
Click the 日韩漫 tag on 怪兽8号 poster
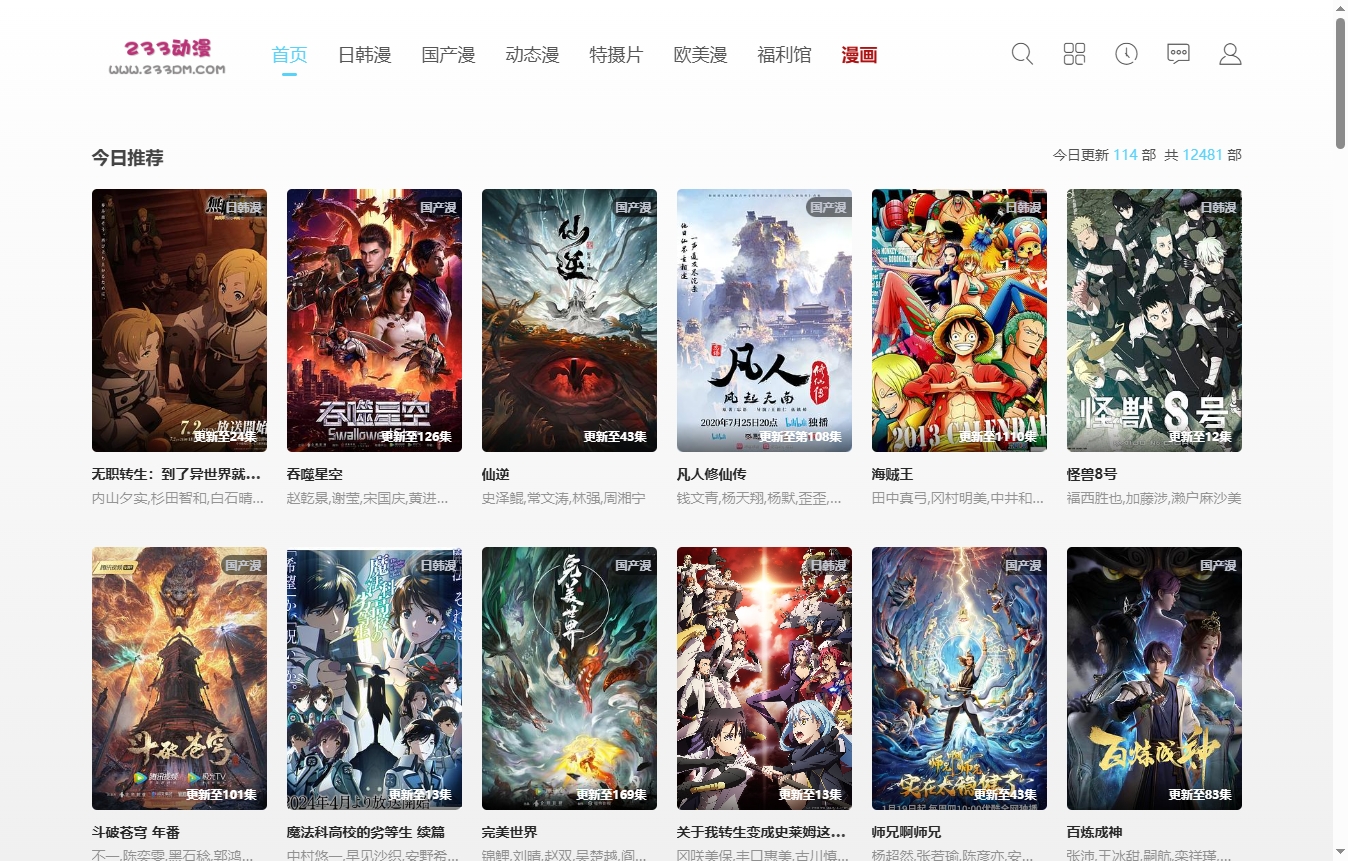1218,208
